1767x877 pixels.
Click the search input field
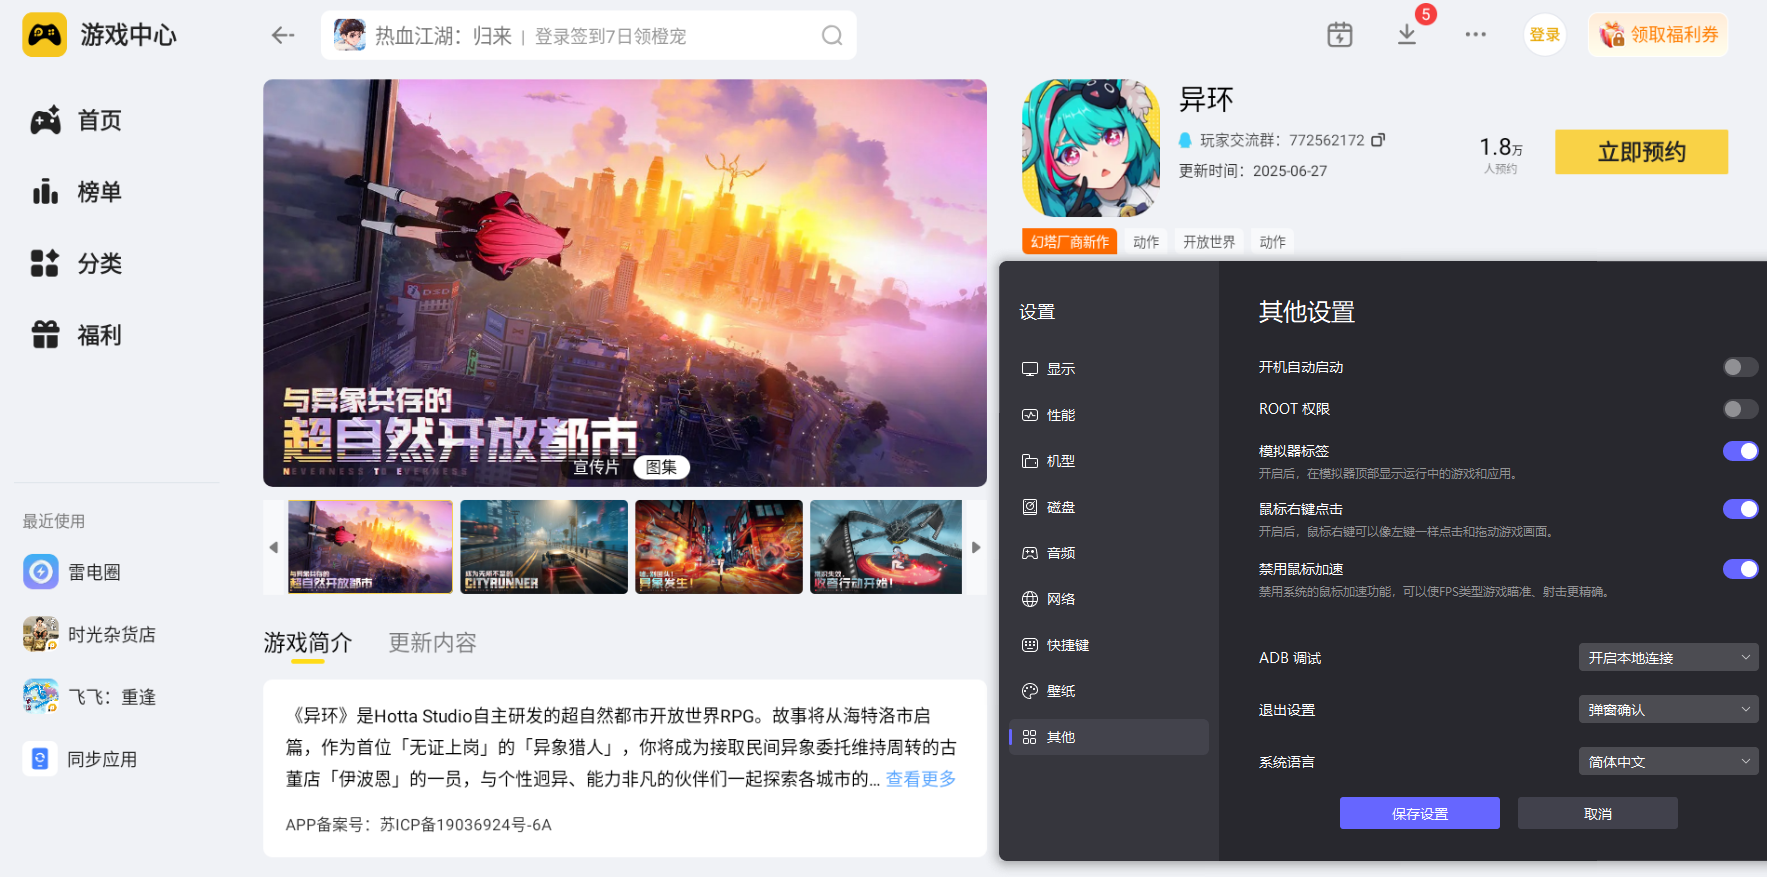pos(589,36)
